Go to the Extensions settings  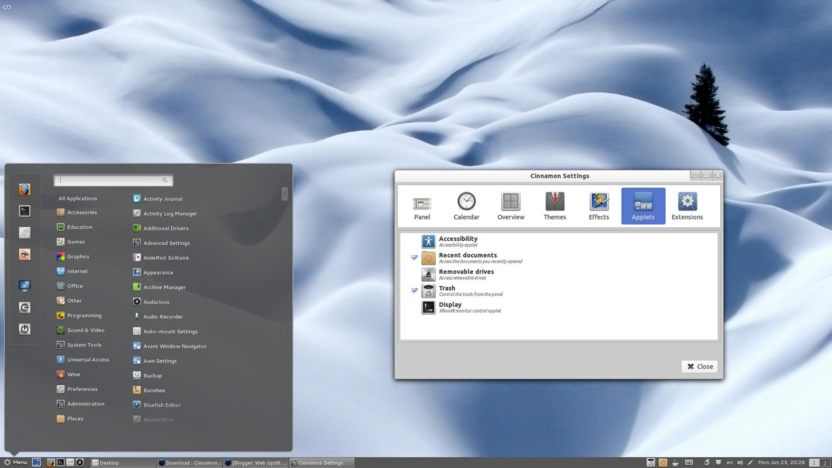(687, 206)
